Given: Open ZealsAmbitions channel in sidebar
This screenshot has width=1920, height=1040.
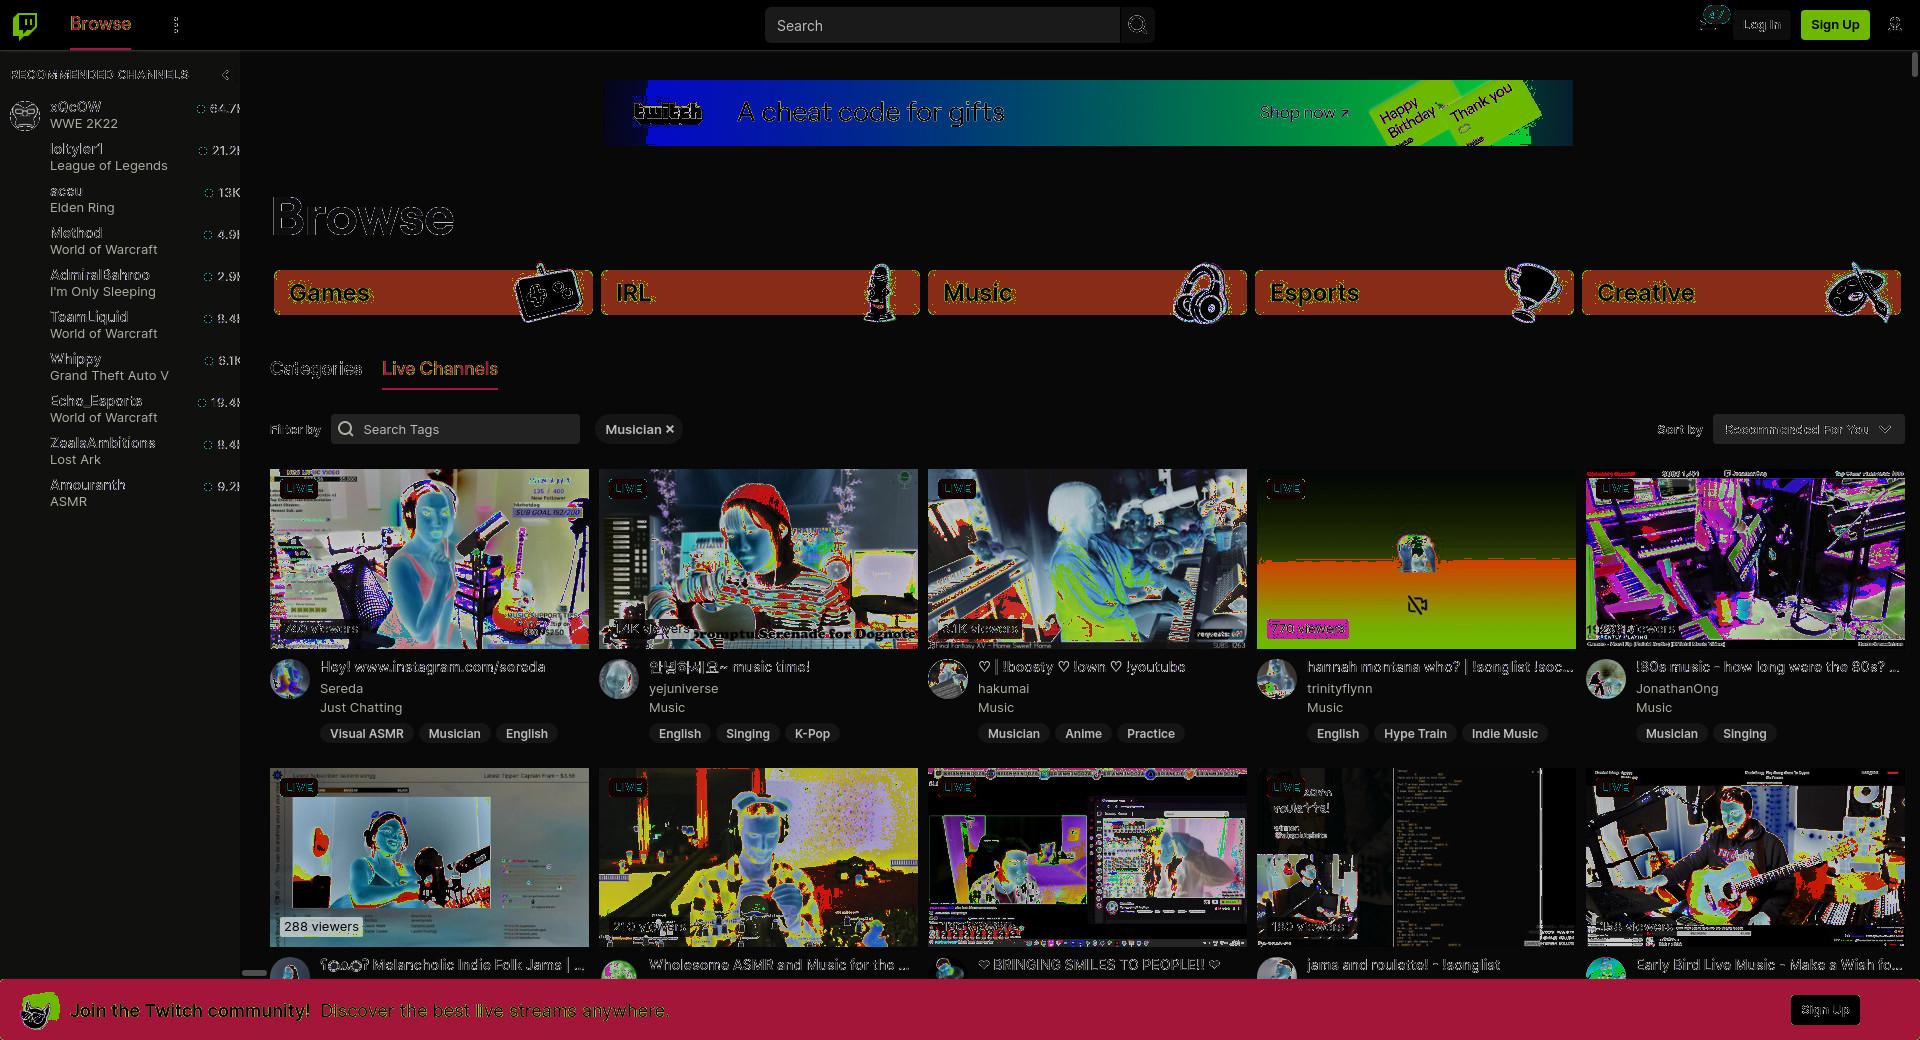Looking at the screenshot, I should [120, 451].
